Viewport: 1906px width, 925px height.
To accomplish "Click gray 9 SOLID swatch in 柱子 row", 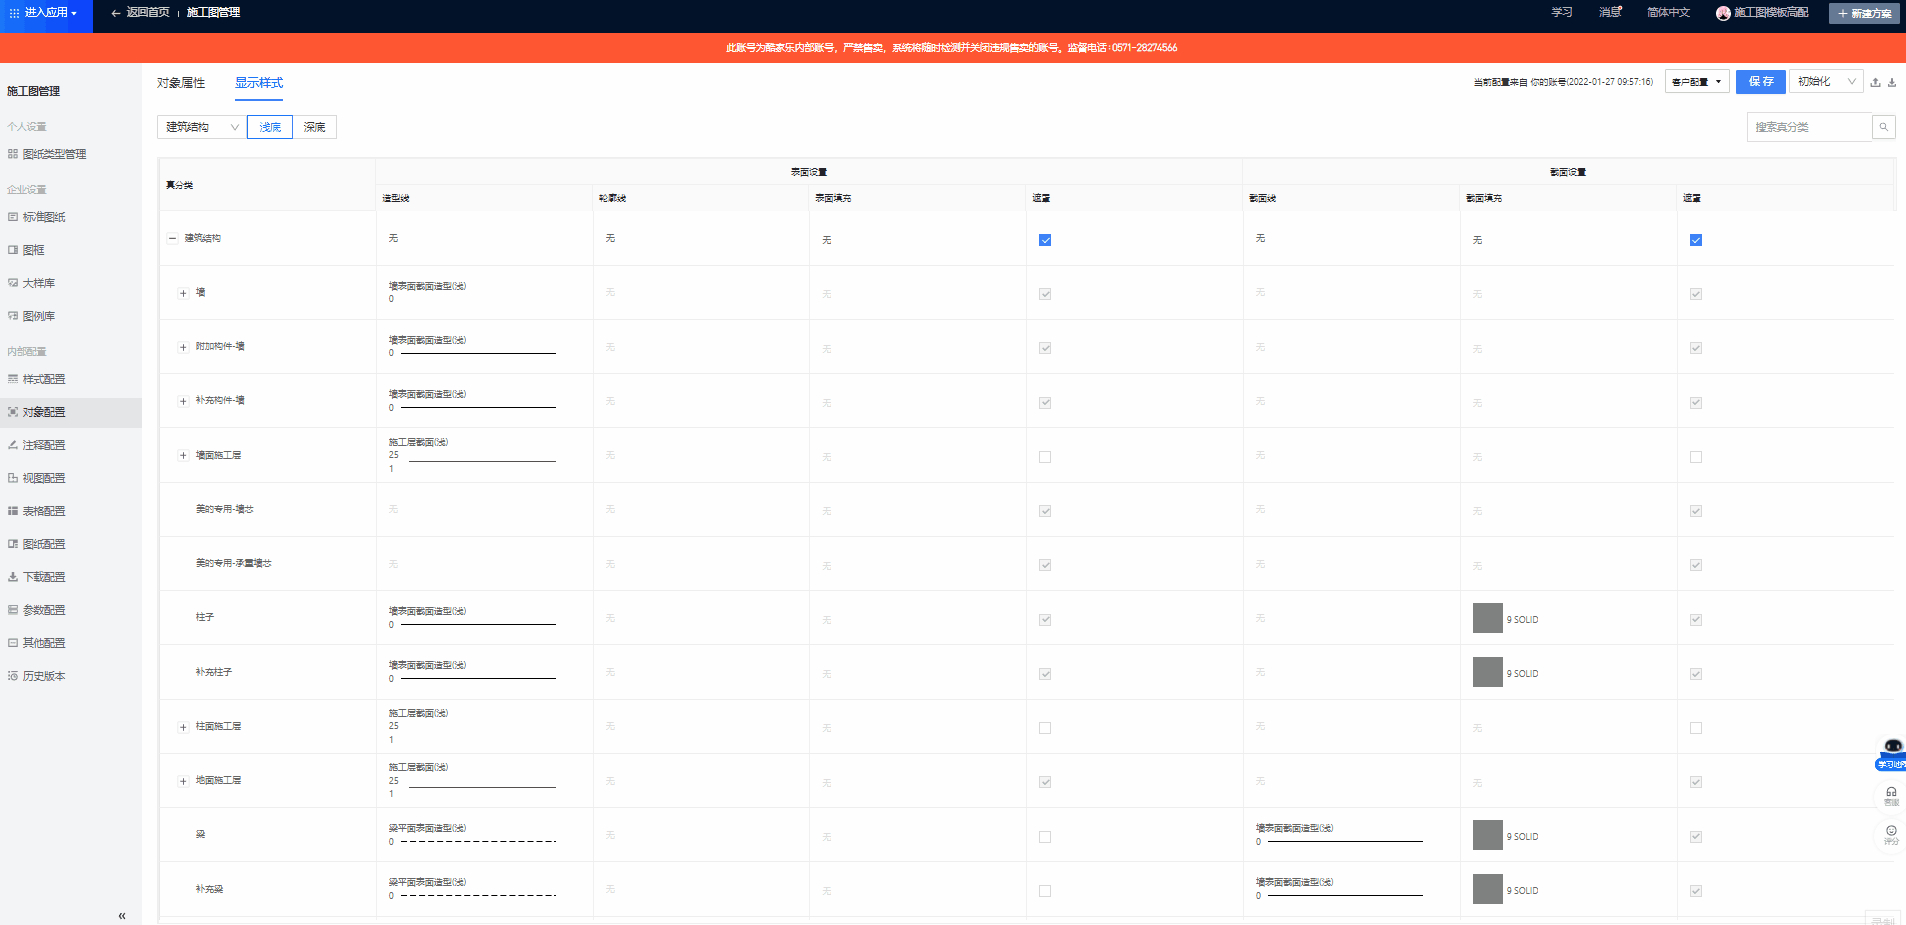I will pos(1487,618).
